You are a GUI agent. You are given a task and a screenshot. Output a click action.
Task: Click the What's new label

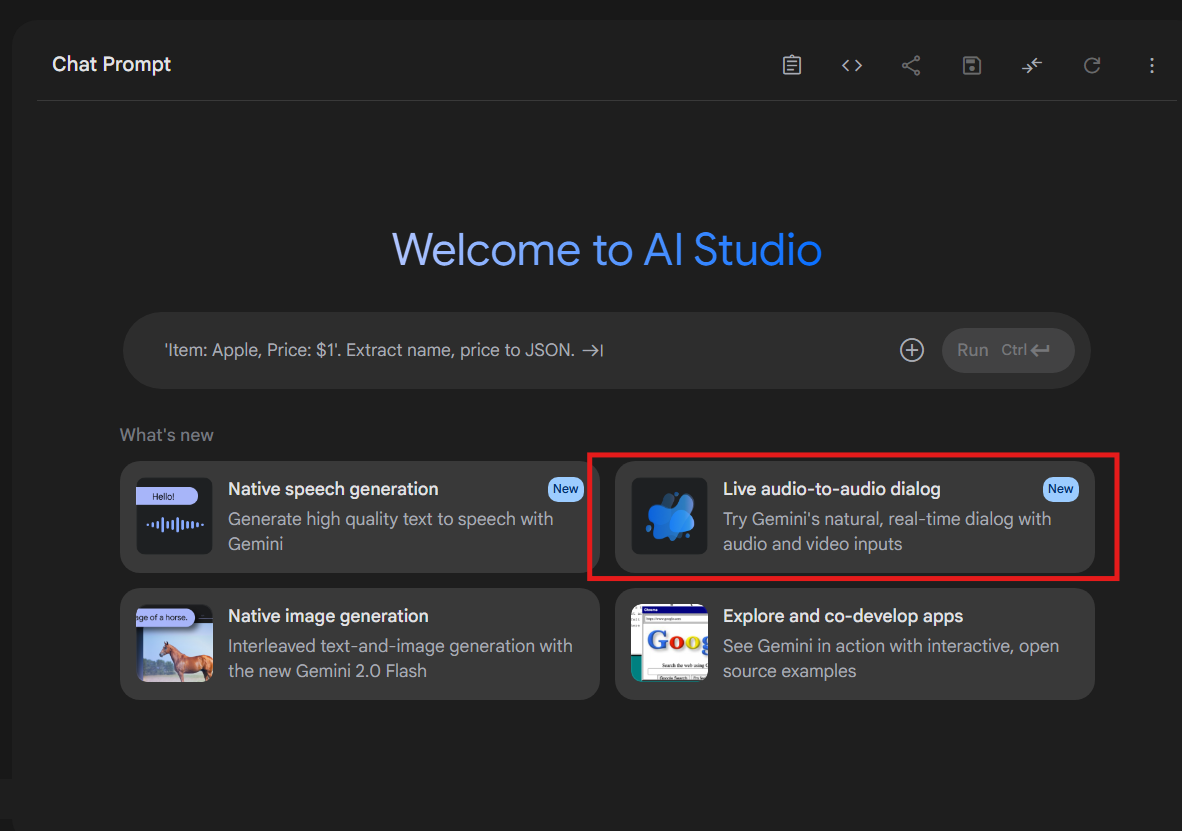pos(167,435)
